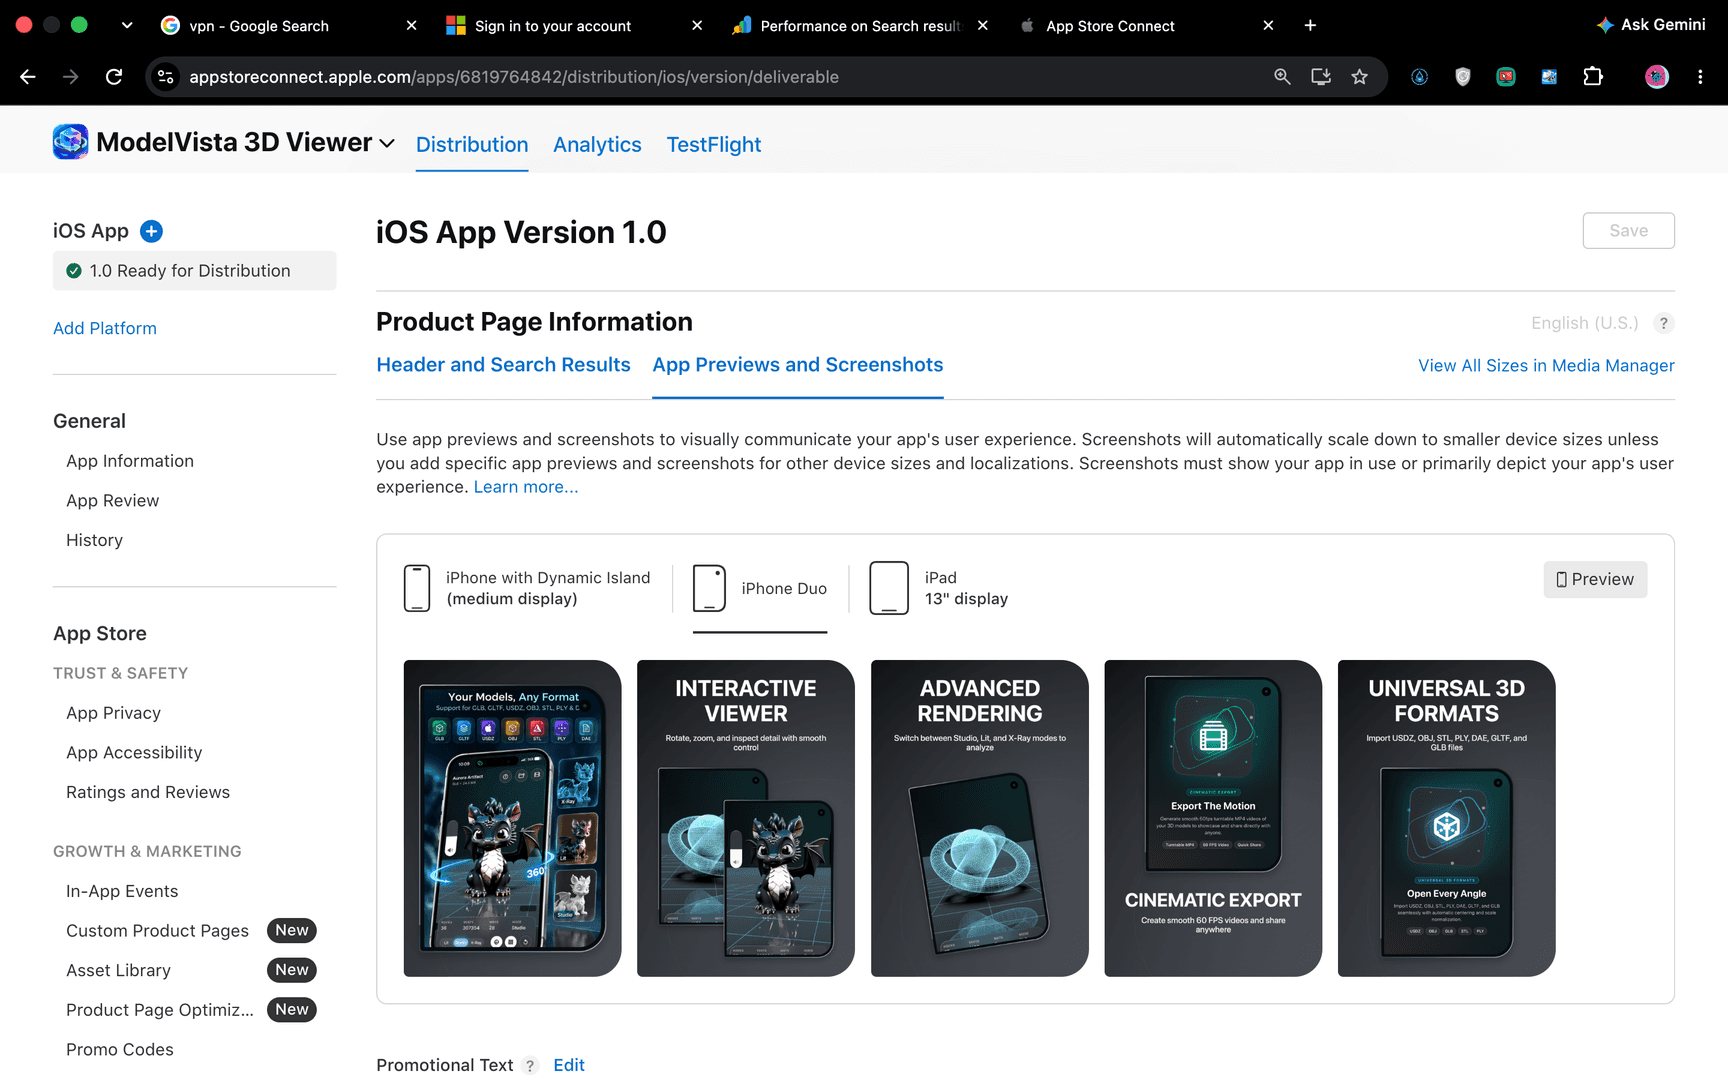Open the browser extensions puzzle icon
Viewport: 1728px width, 1080px height.
click(1593, 77)
